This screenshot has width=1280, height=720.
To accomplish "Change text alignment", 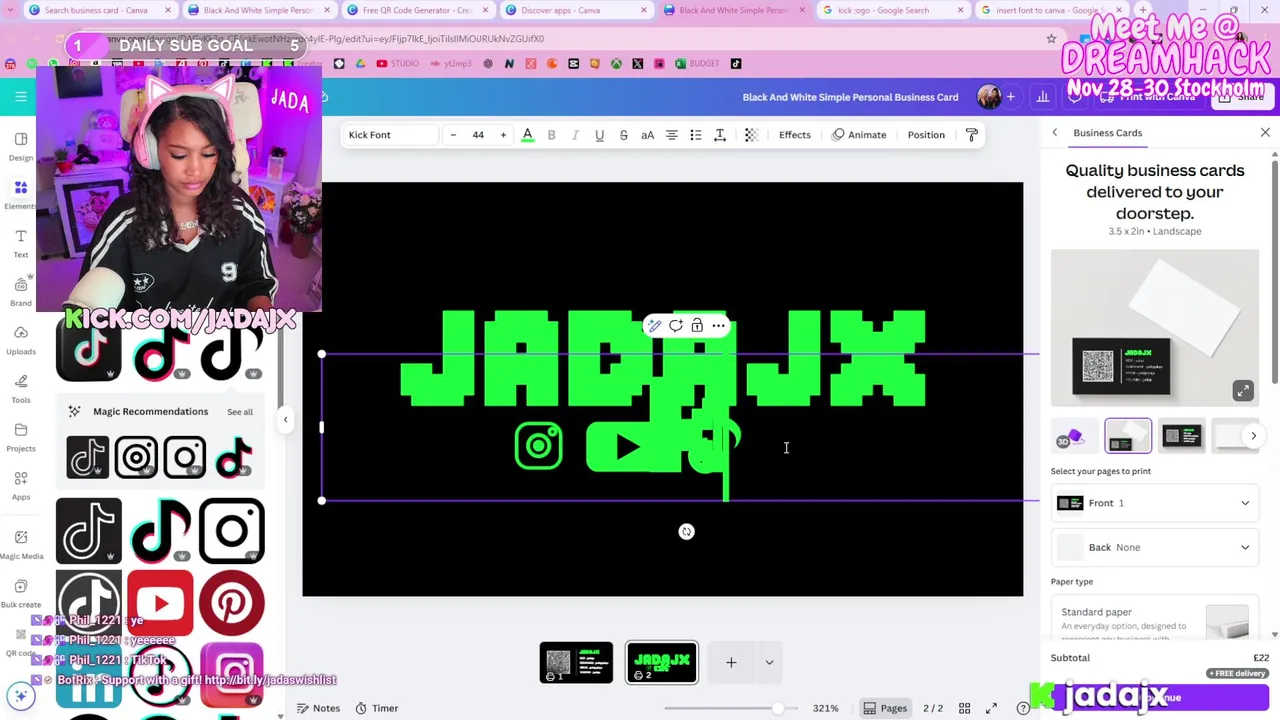I will 671,135.
